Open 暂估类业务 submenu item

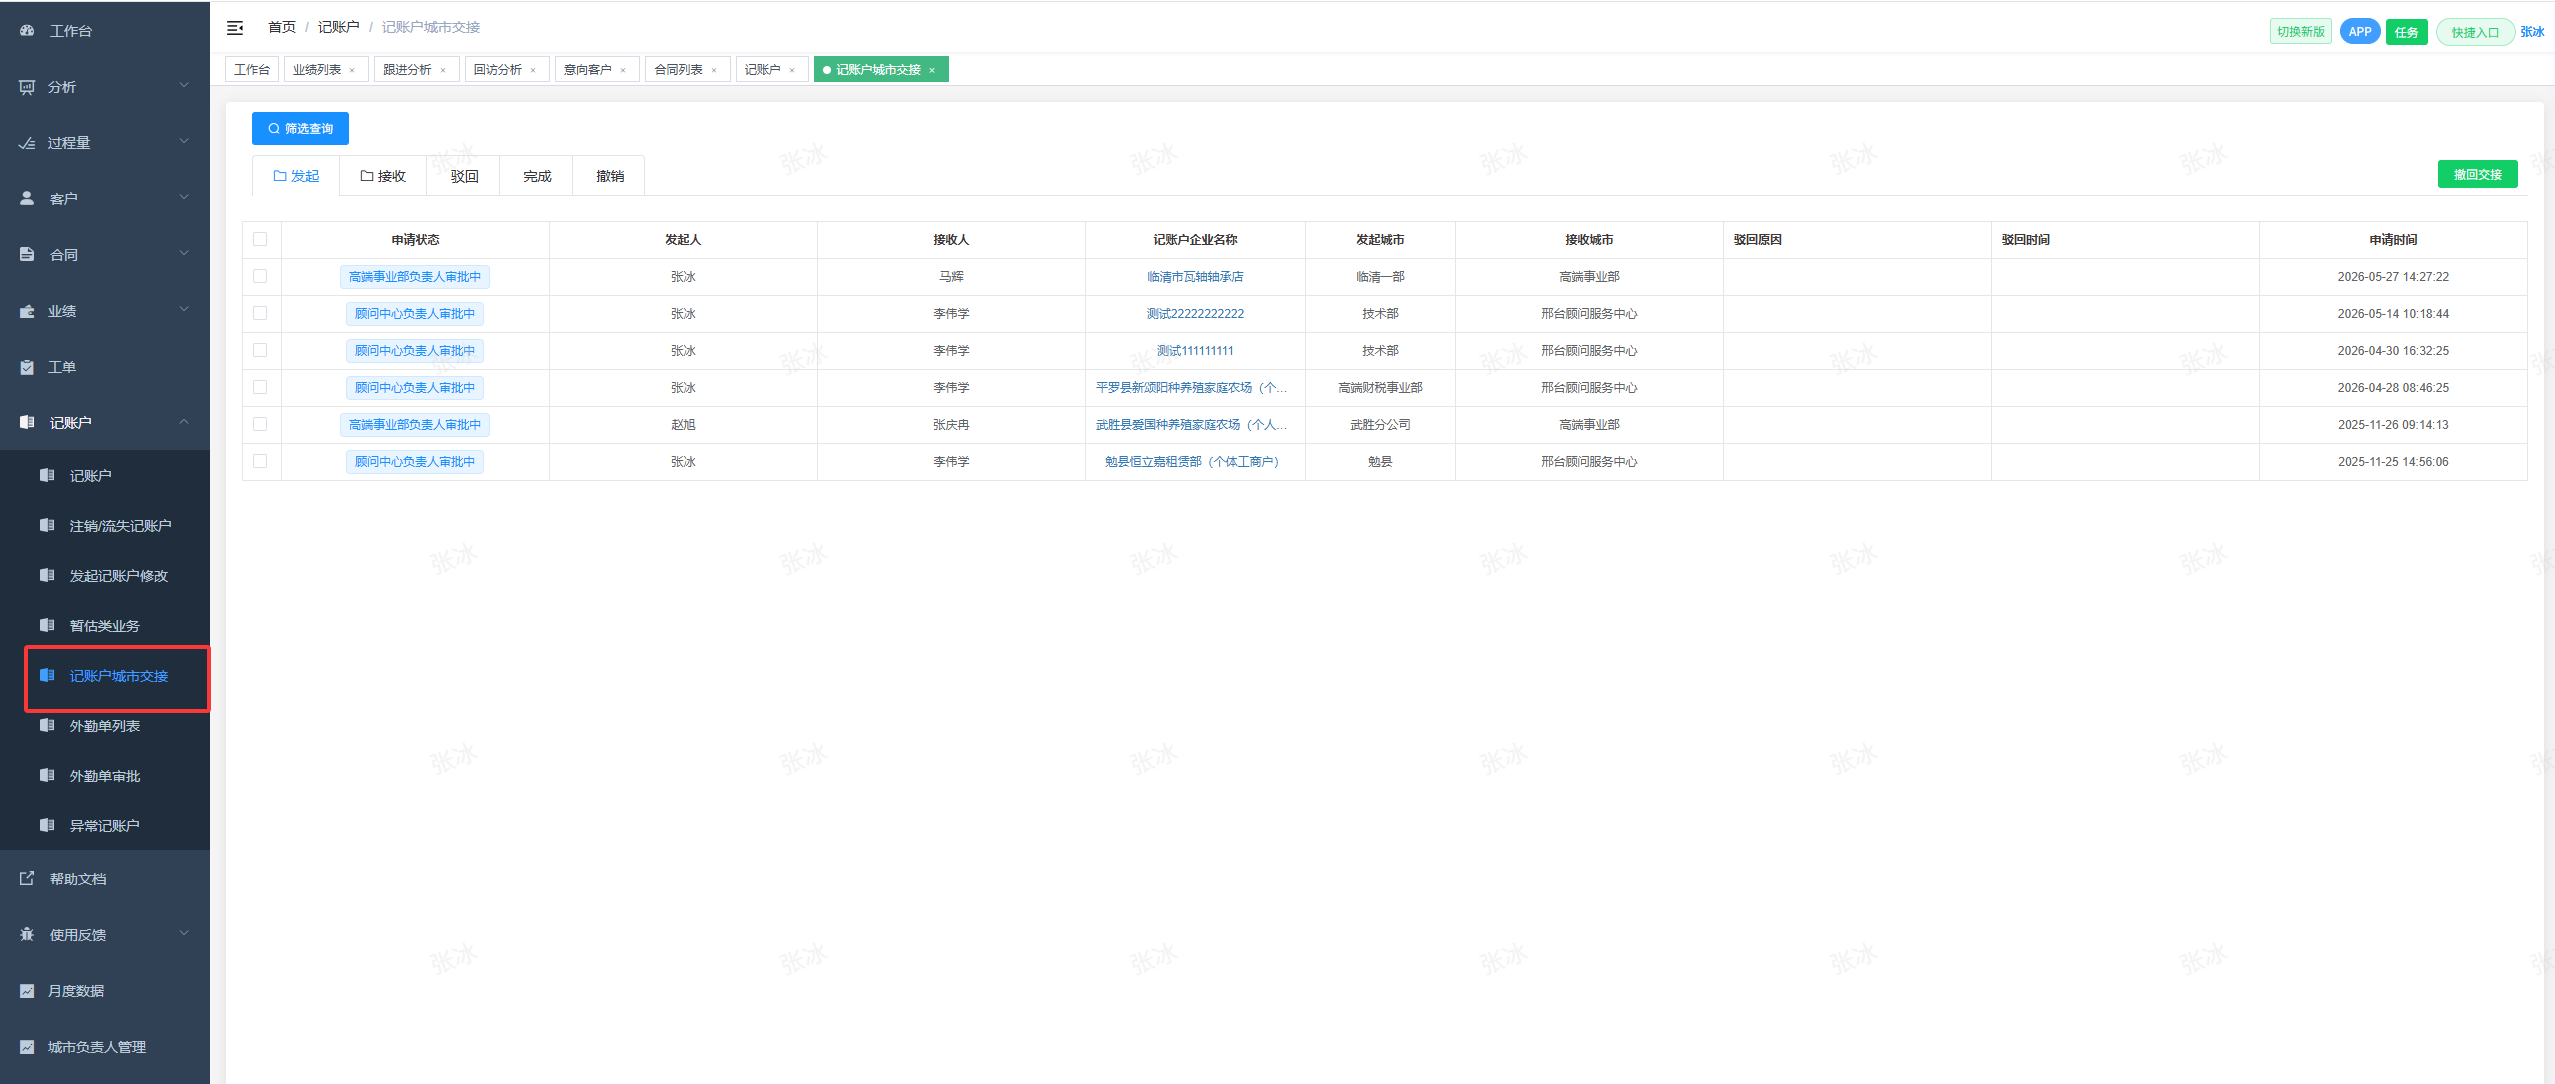point(105,626)
